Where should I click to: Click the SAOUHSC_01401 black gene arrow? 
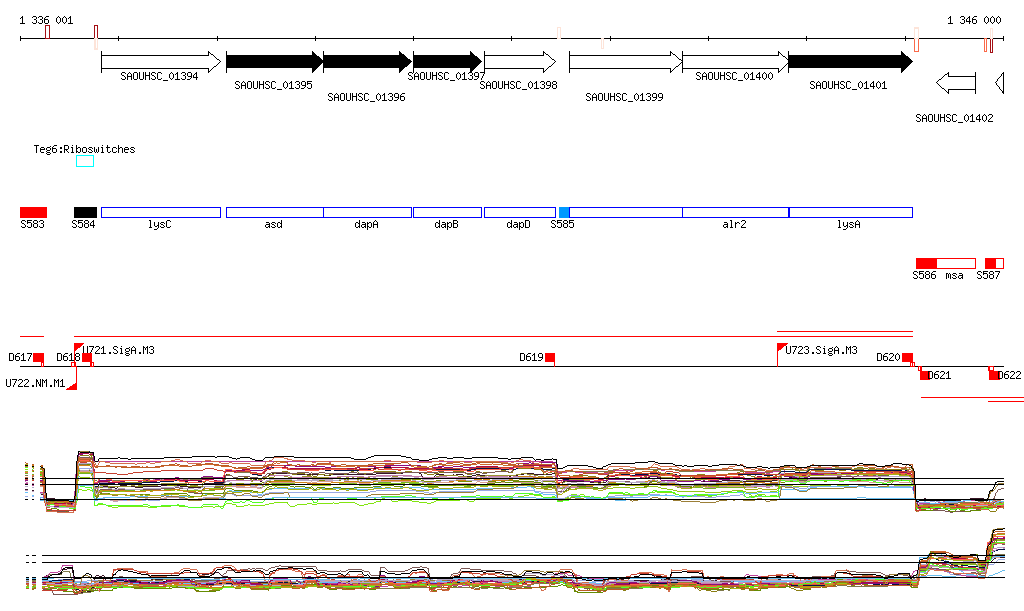click(x=849, y=62)
